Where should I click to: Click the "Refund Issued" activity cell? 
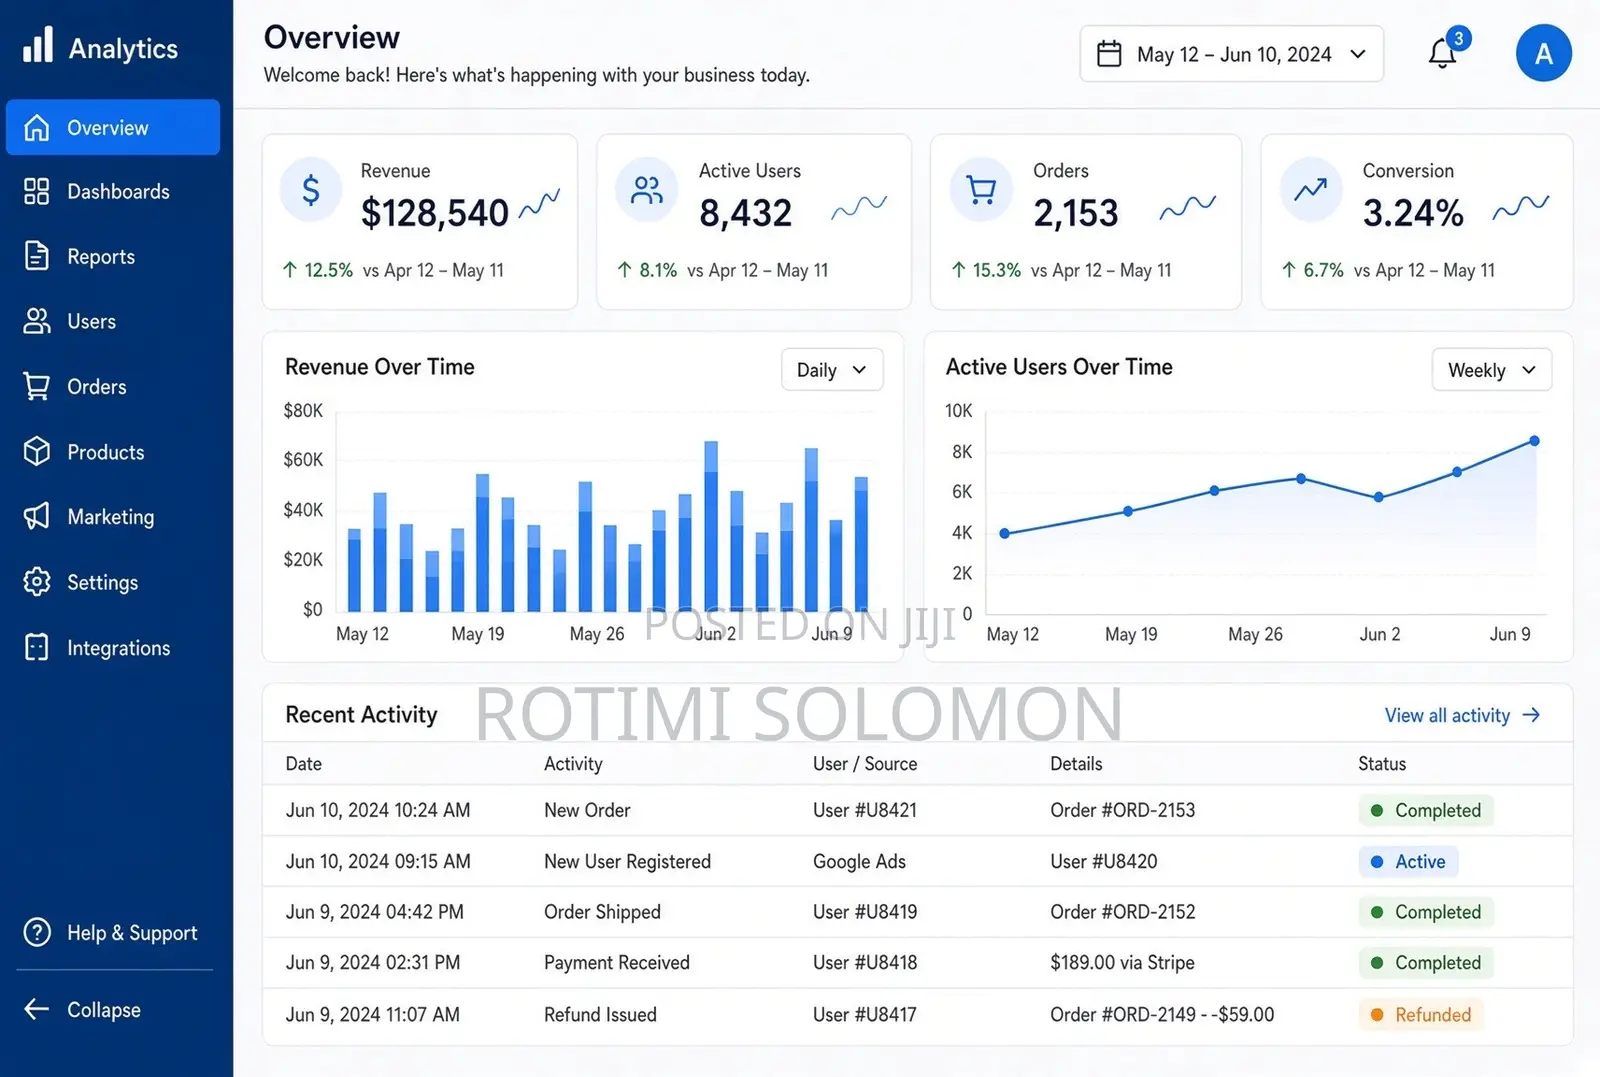600,1014
